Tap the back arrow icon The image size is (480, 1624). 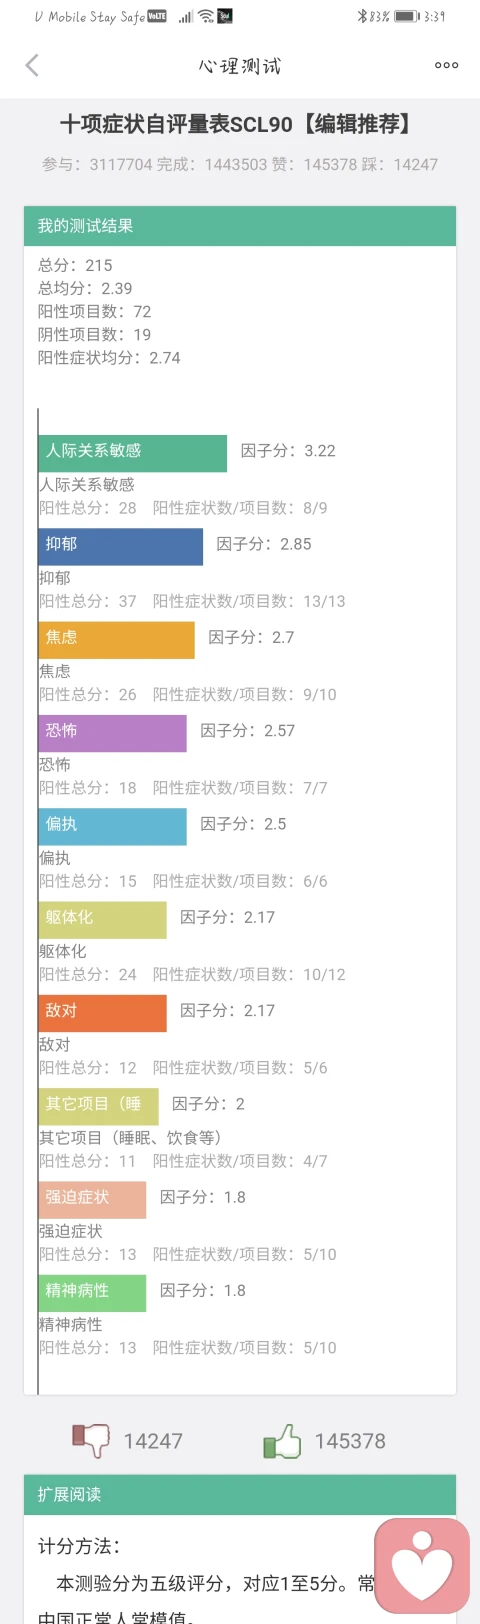click(x=32, y=66)
